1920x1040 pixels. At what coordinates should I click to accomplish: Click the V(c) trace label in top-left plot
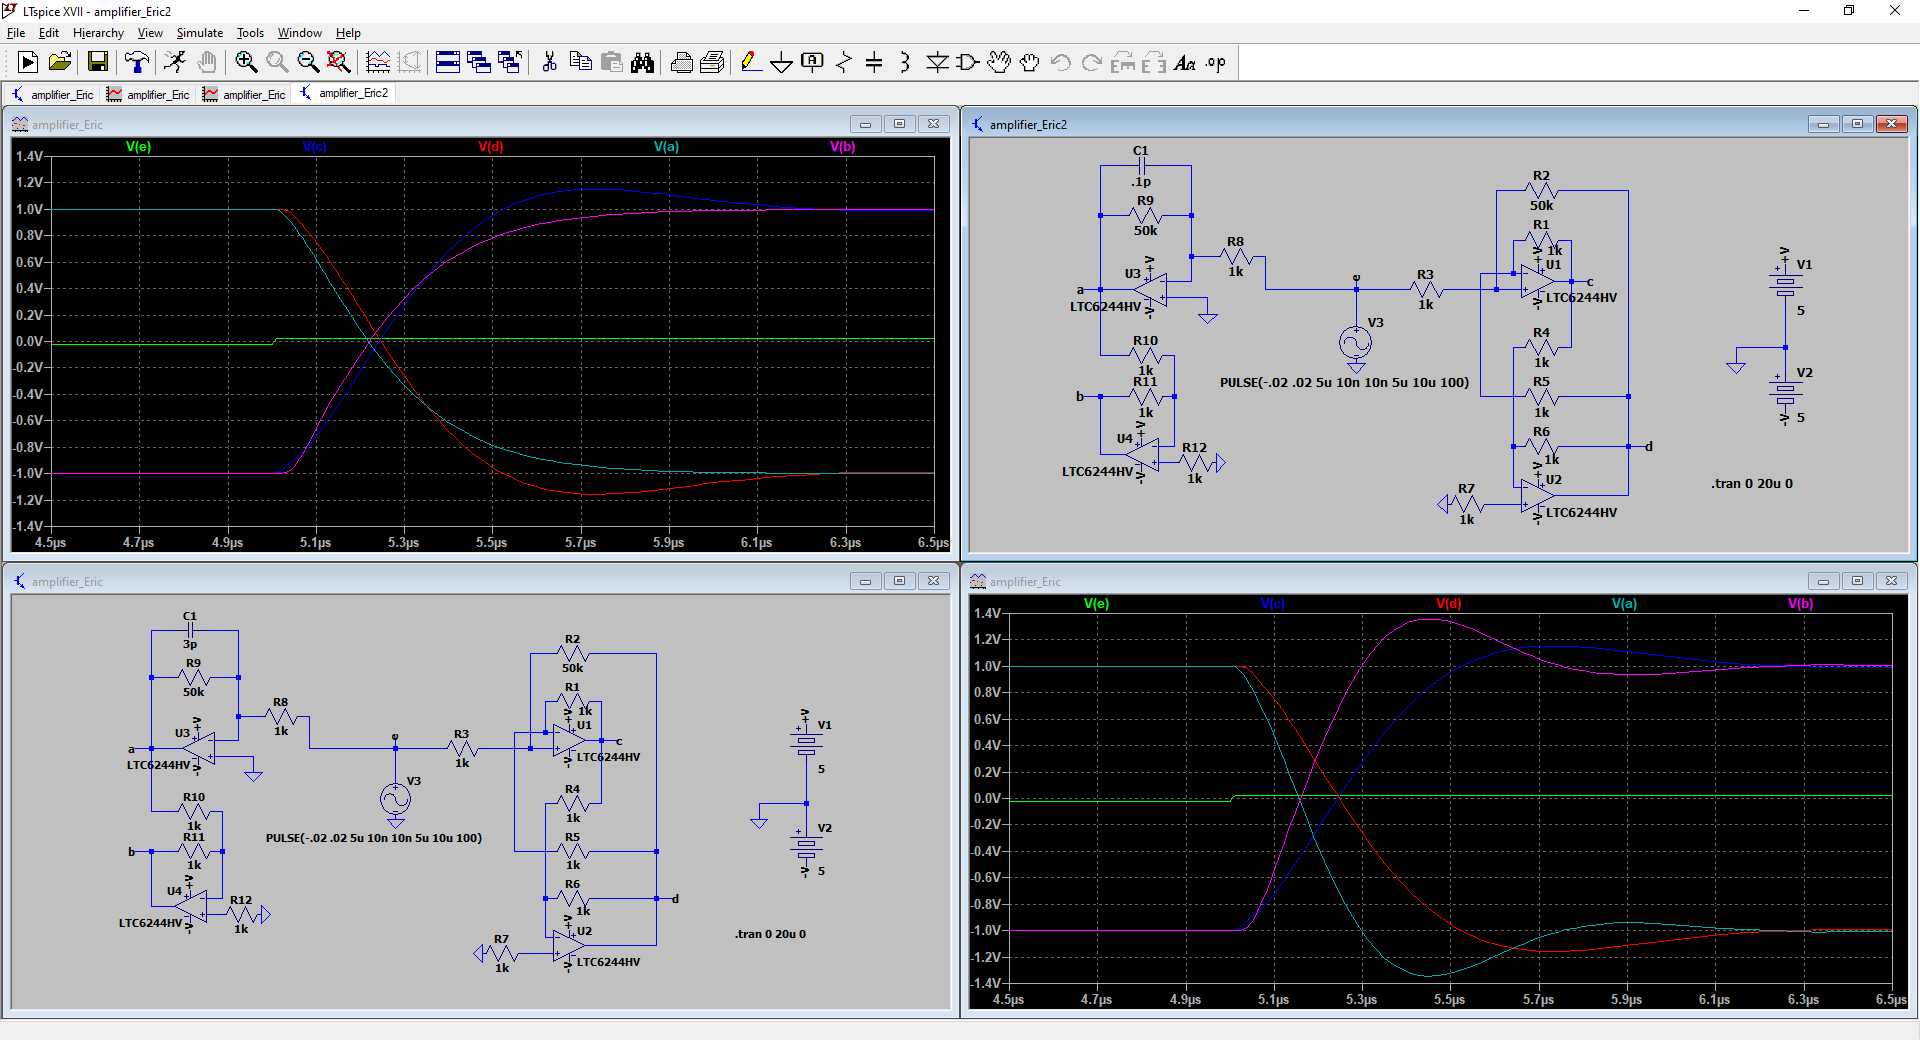[x=314, y=147]
